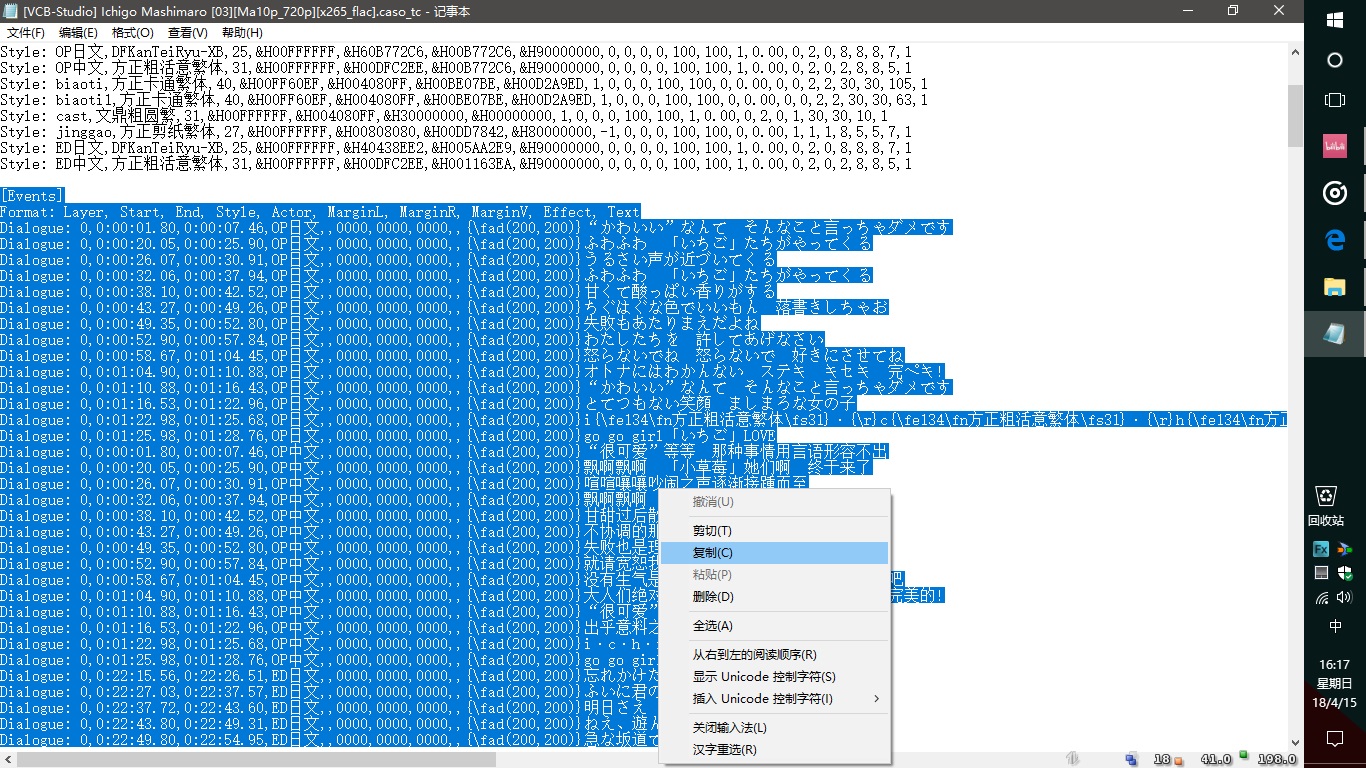Open the 编辑(E) menu
1366x768 pixels.
pyautogui.click(x=79, y=33)
